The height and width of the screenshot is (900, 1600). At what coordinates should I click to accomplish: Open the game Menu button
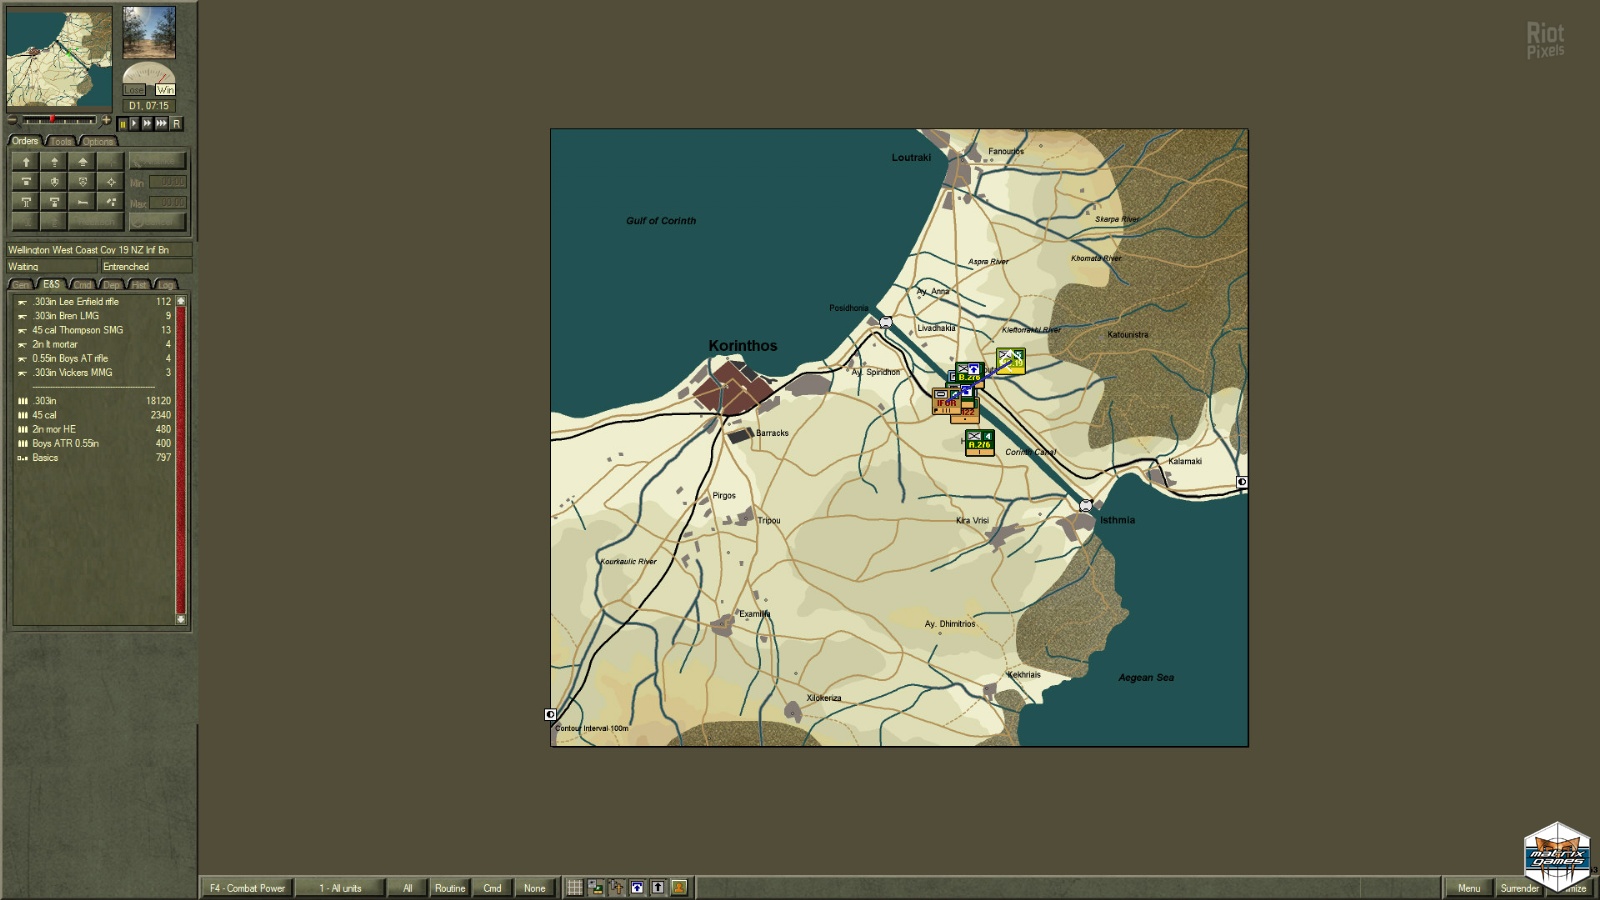(1468, 888)
